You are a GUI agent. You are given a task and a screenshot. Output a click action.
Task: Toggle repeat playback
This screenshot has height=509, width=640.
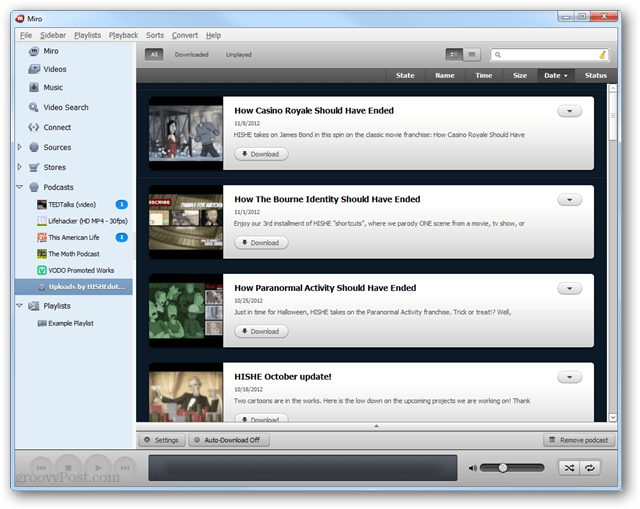(x=590, y=468)
